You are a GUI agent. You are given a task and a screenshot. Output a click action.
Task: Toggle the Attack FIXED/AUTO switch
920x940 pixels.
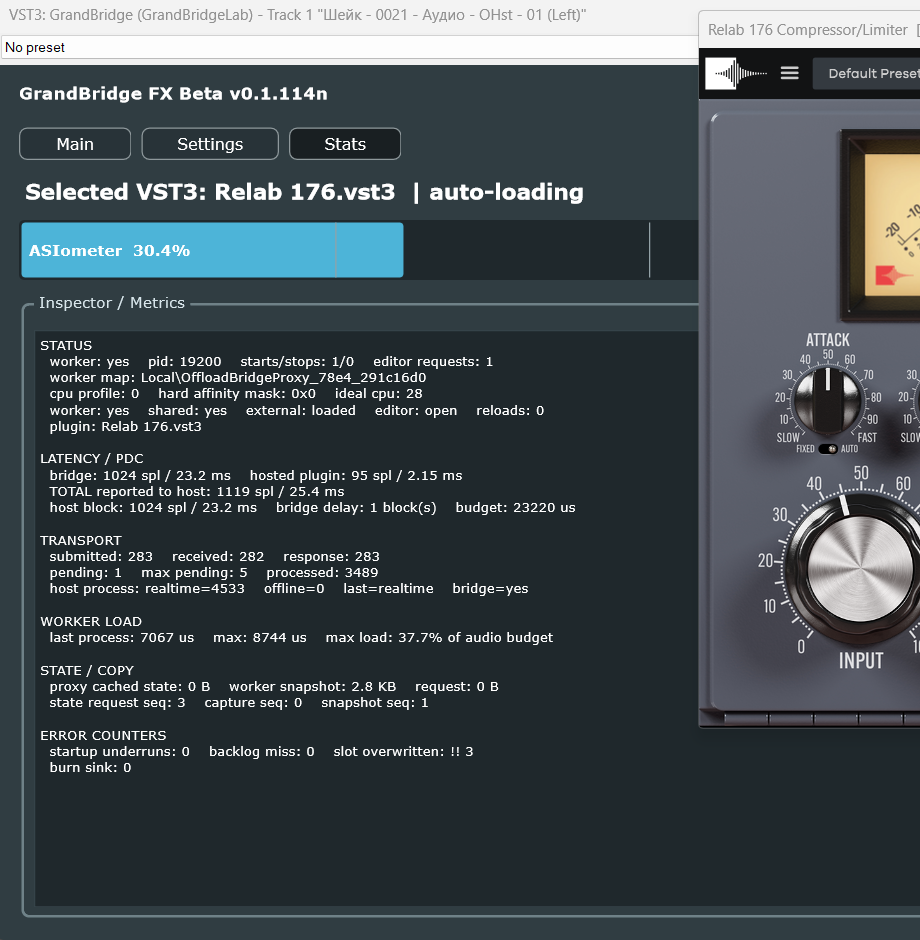coord(828,449)
